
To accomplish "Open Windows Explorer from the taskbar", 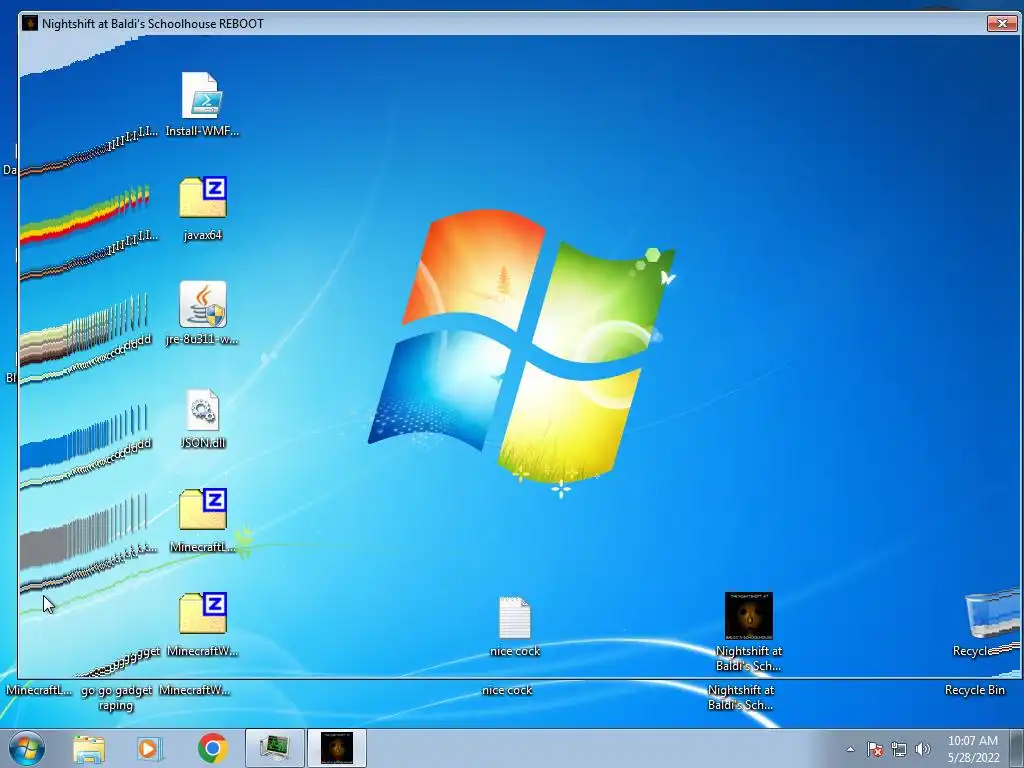I will click(x=89, y=748).
